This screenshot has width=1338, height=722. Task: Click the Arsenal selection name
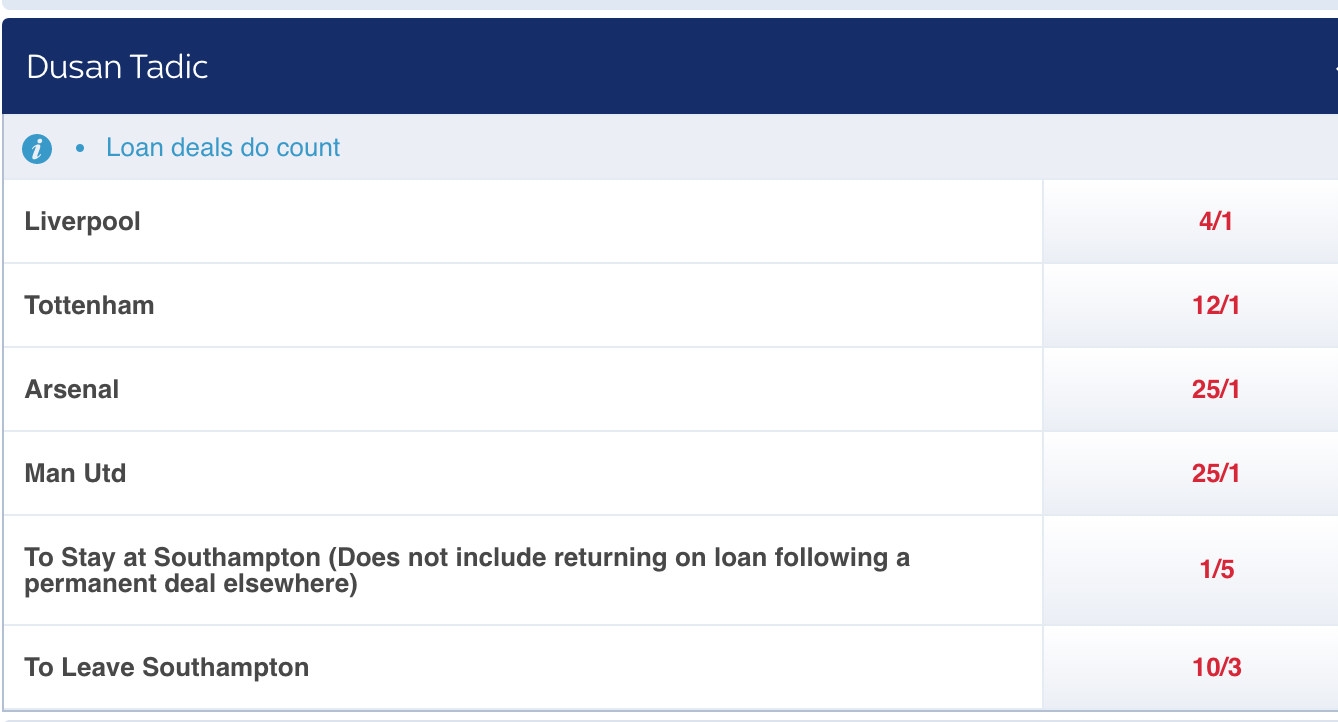pos(72,389)
